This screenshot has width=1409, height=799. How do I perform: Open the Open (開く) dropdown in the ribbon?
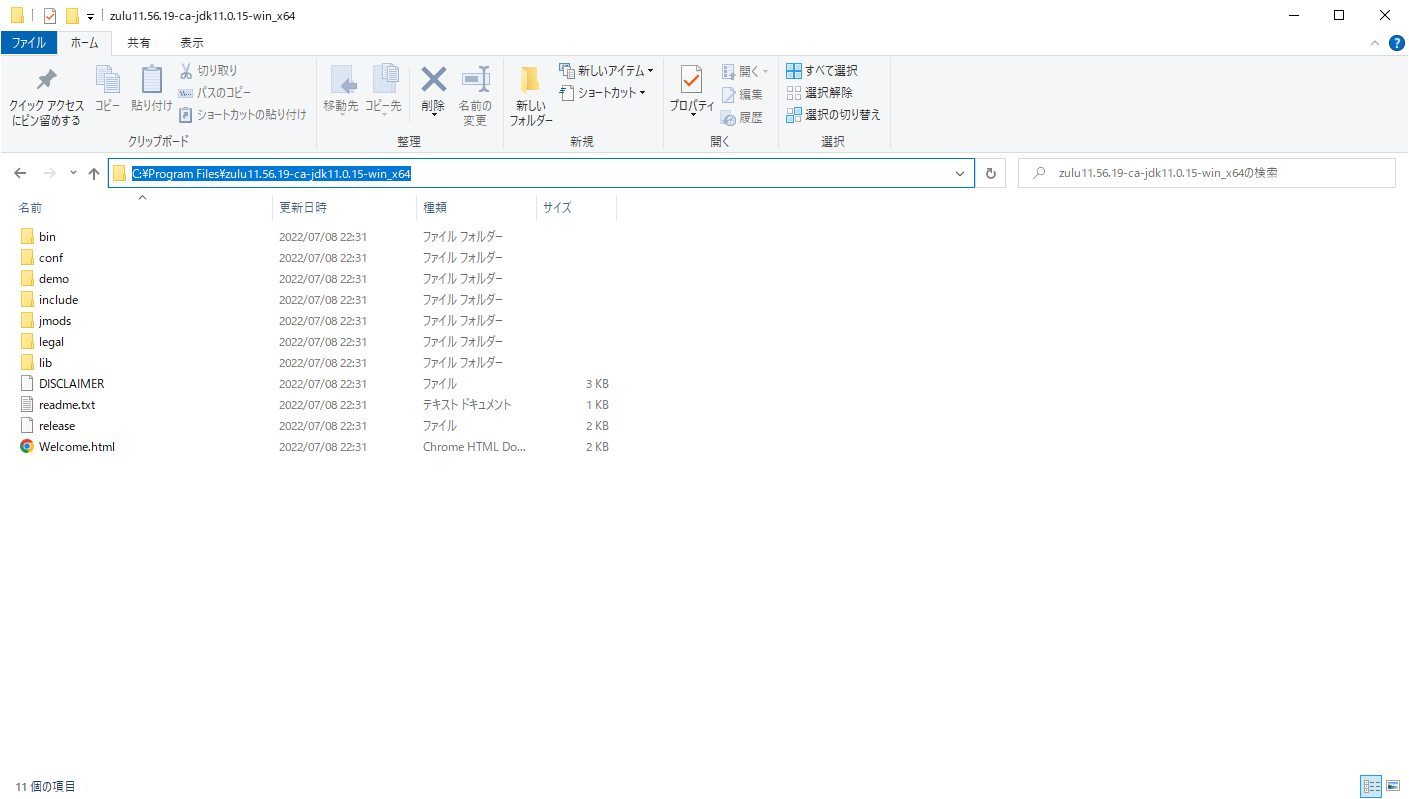tap(746, 72)
